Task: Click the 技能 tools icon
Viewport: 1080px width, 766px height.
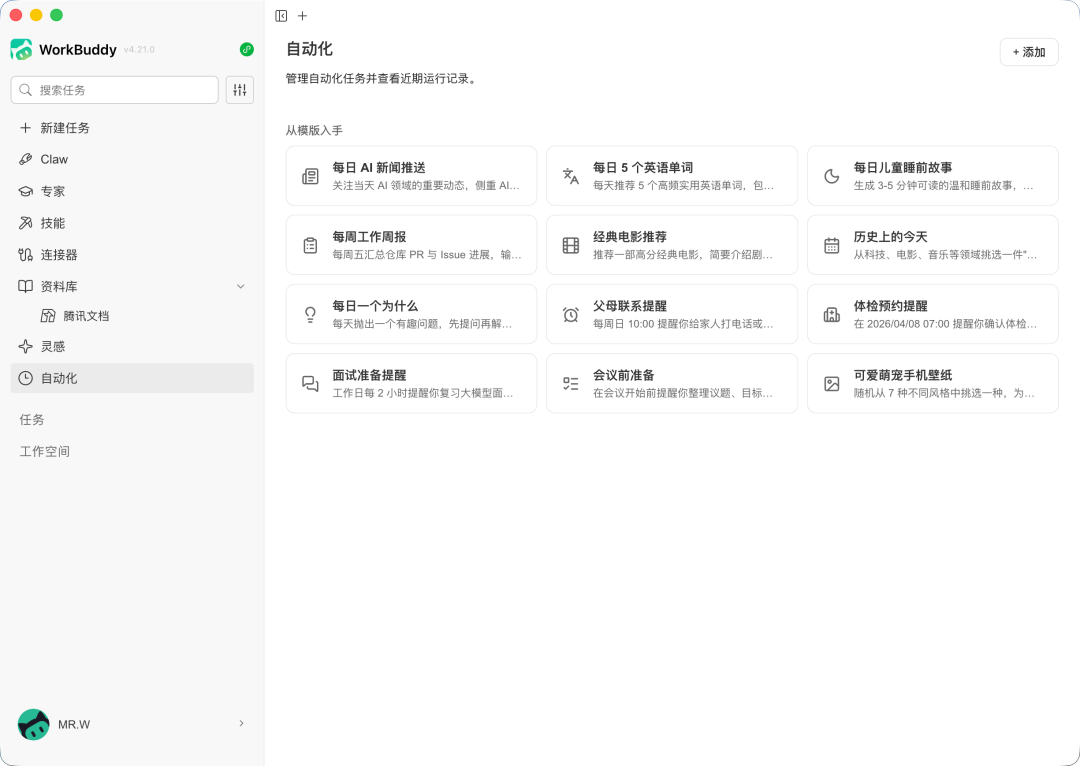Action: pos(25,223)
